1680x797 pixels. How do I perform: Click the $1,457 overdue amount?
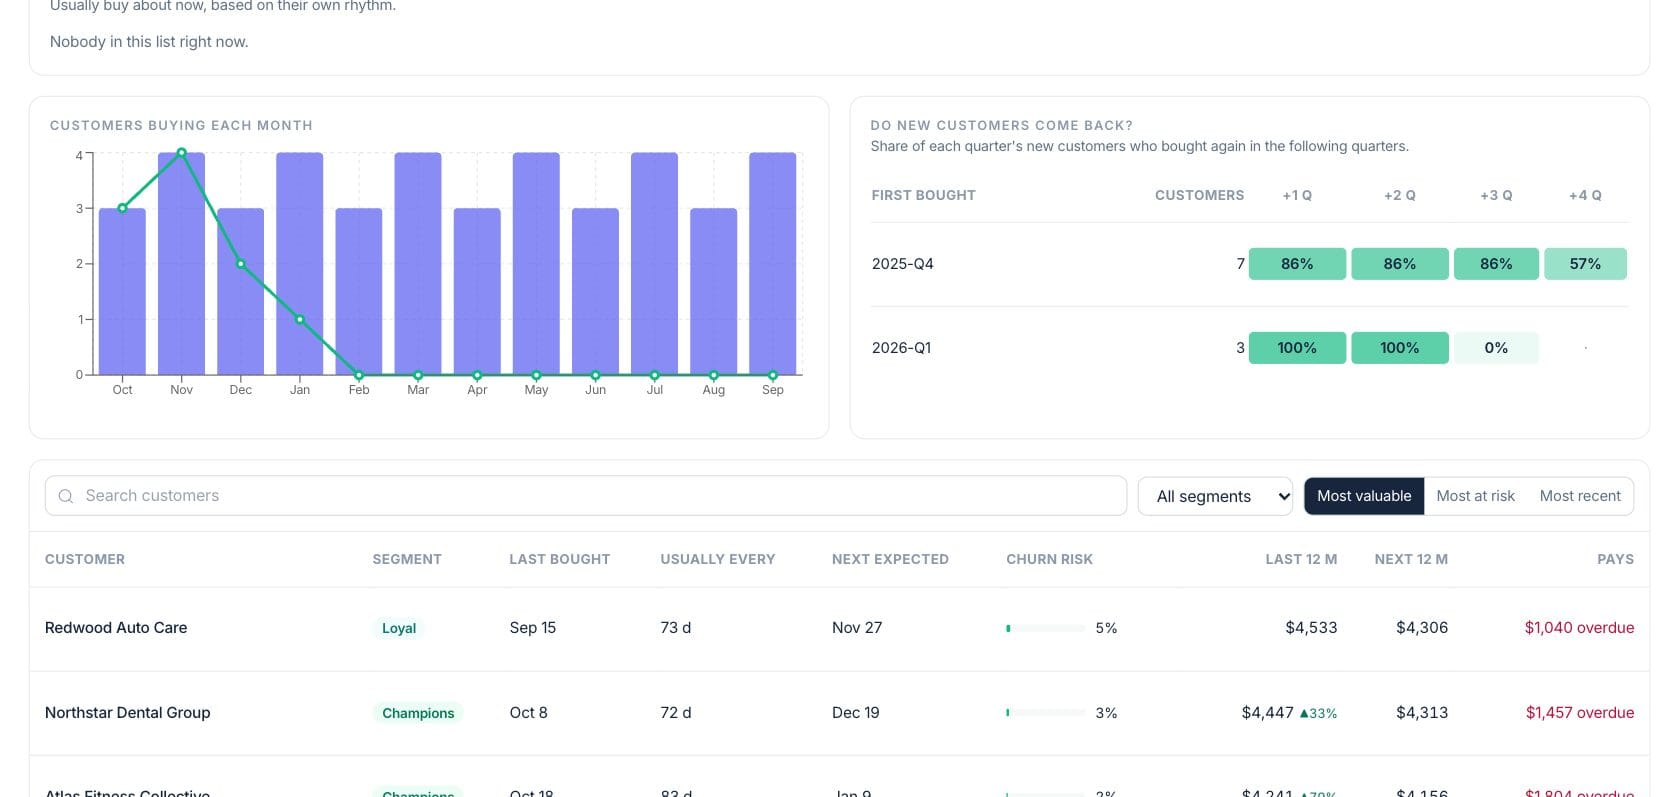click(x=1580, y=713)
